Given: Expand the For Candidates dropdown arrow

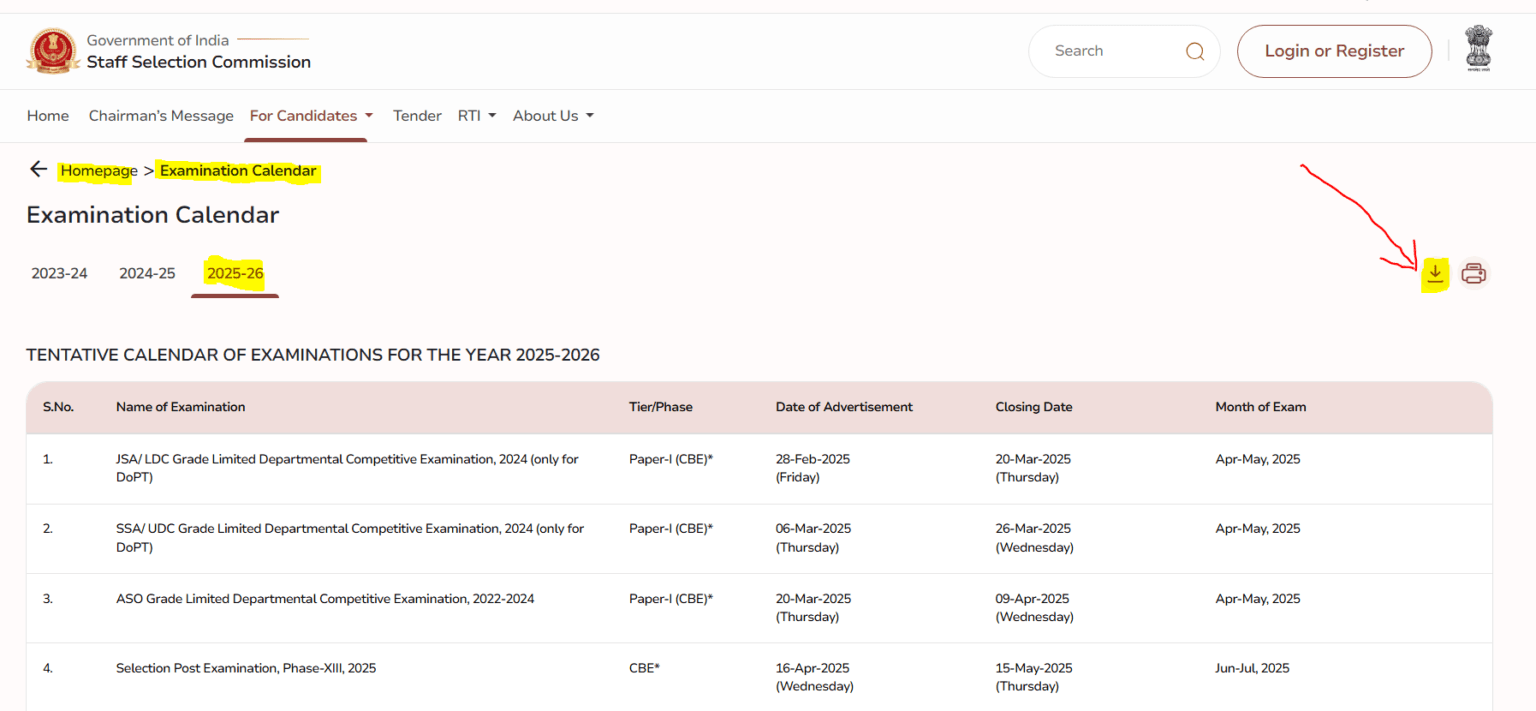Looking at the screenshot, I should tap(369, 116).
